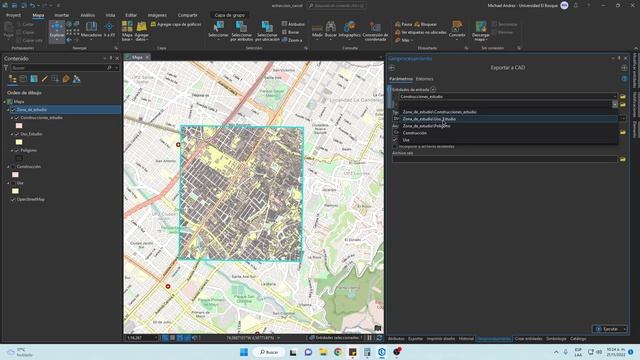The width and height of the screenshot is (640, 360).
Task: Click Borrar selection in ribbon
Action: point(291,32)
